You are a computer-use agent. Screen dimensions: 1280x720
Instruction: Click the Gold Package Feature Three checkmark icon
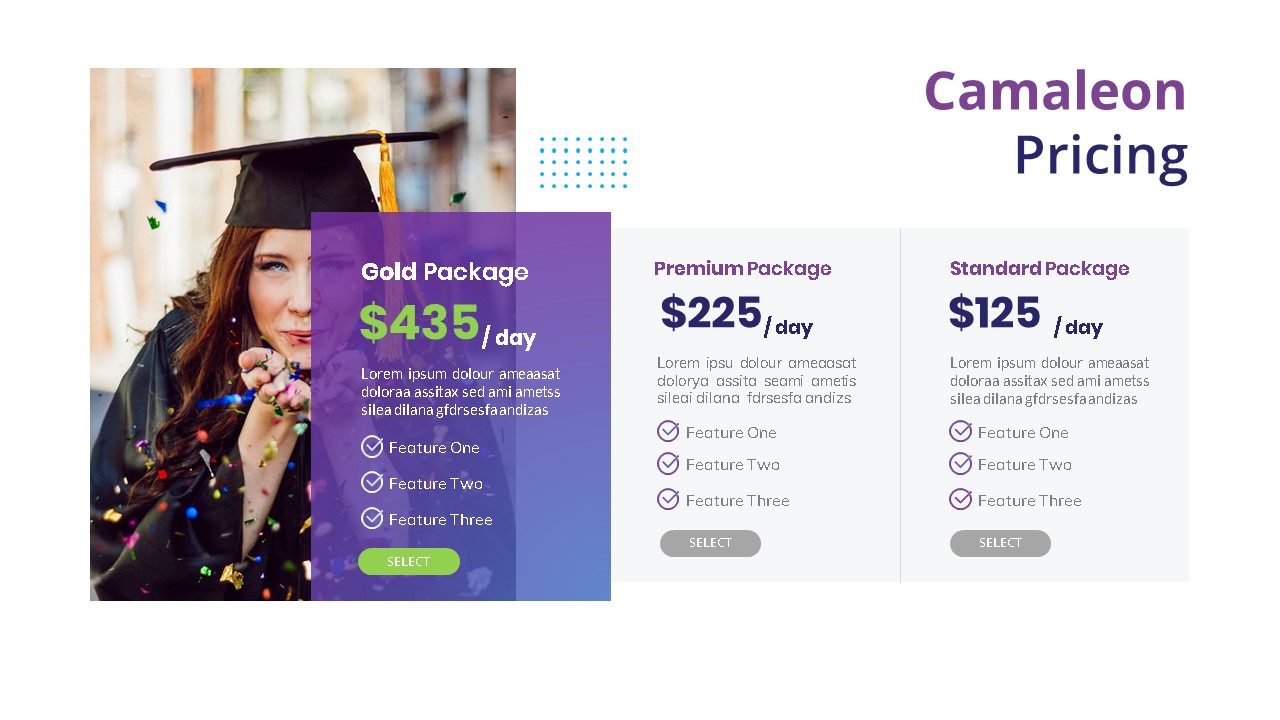(x=372, y=518)
